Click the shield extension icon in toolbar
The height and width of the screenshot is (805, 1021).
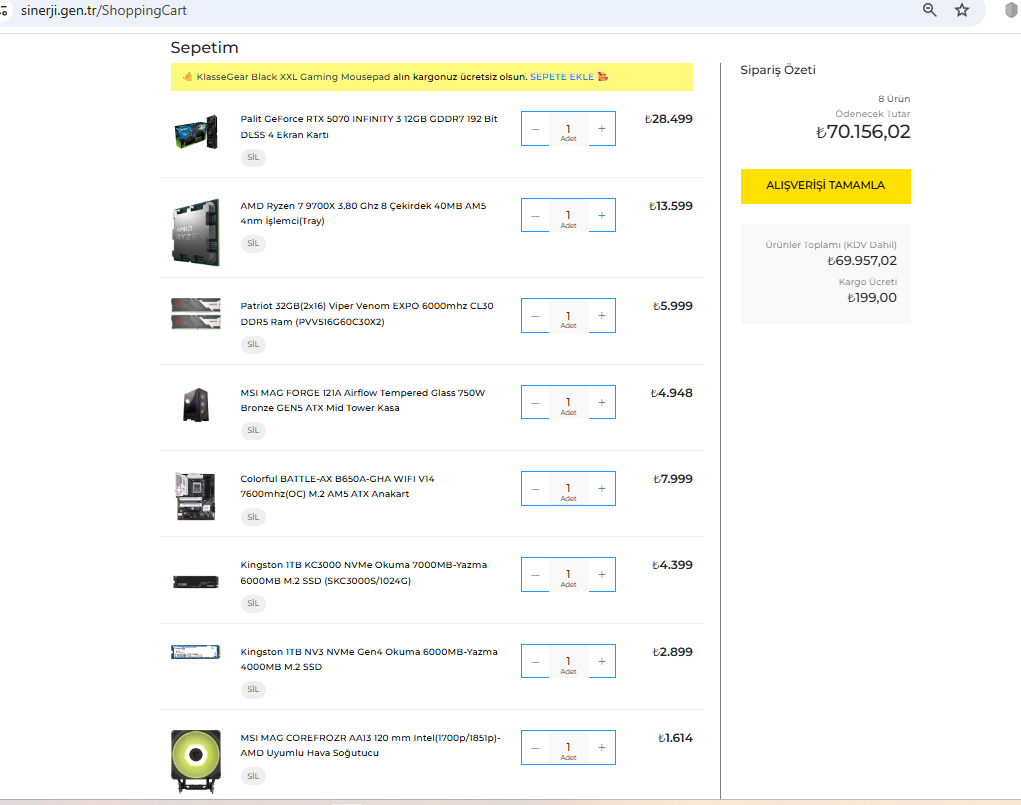1010,10
